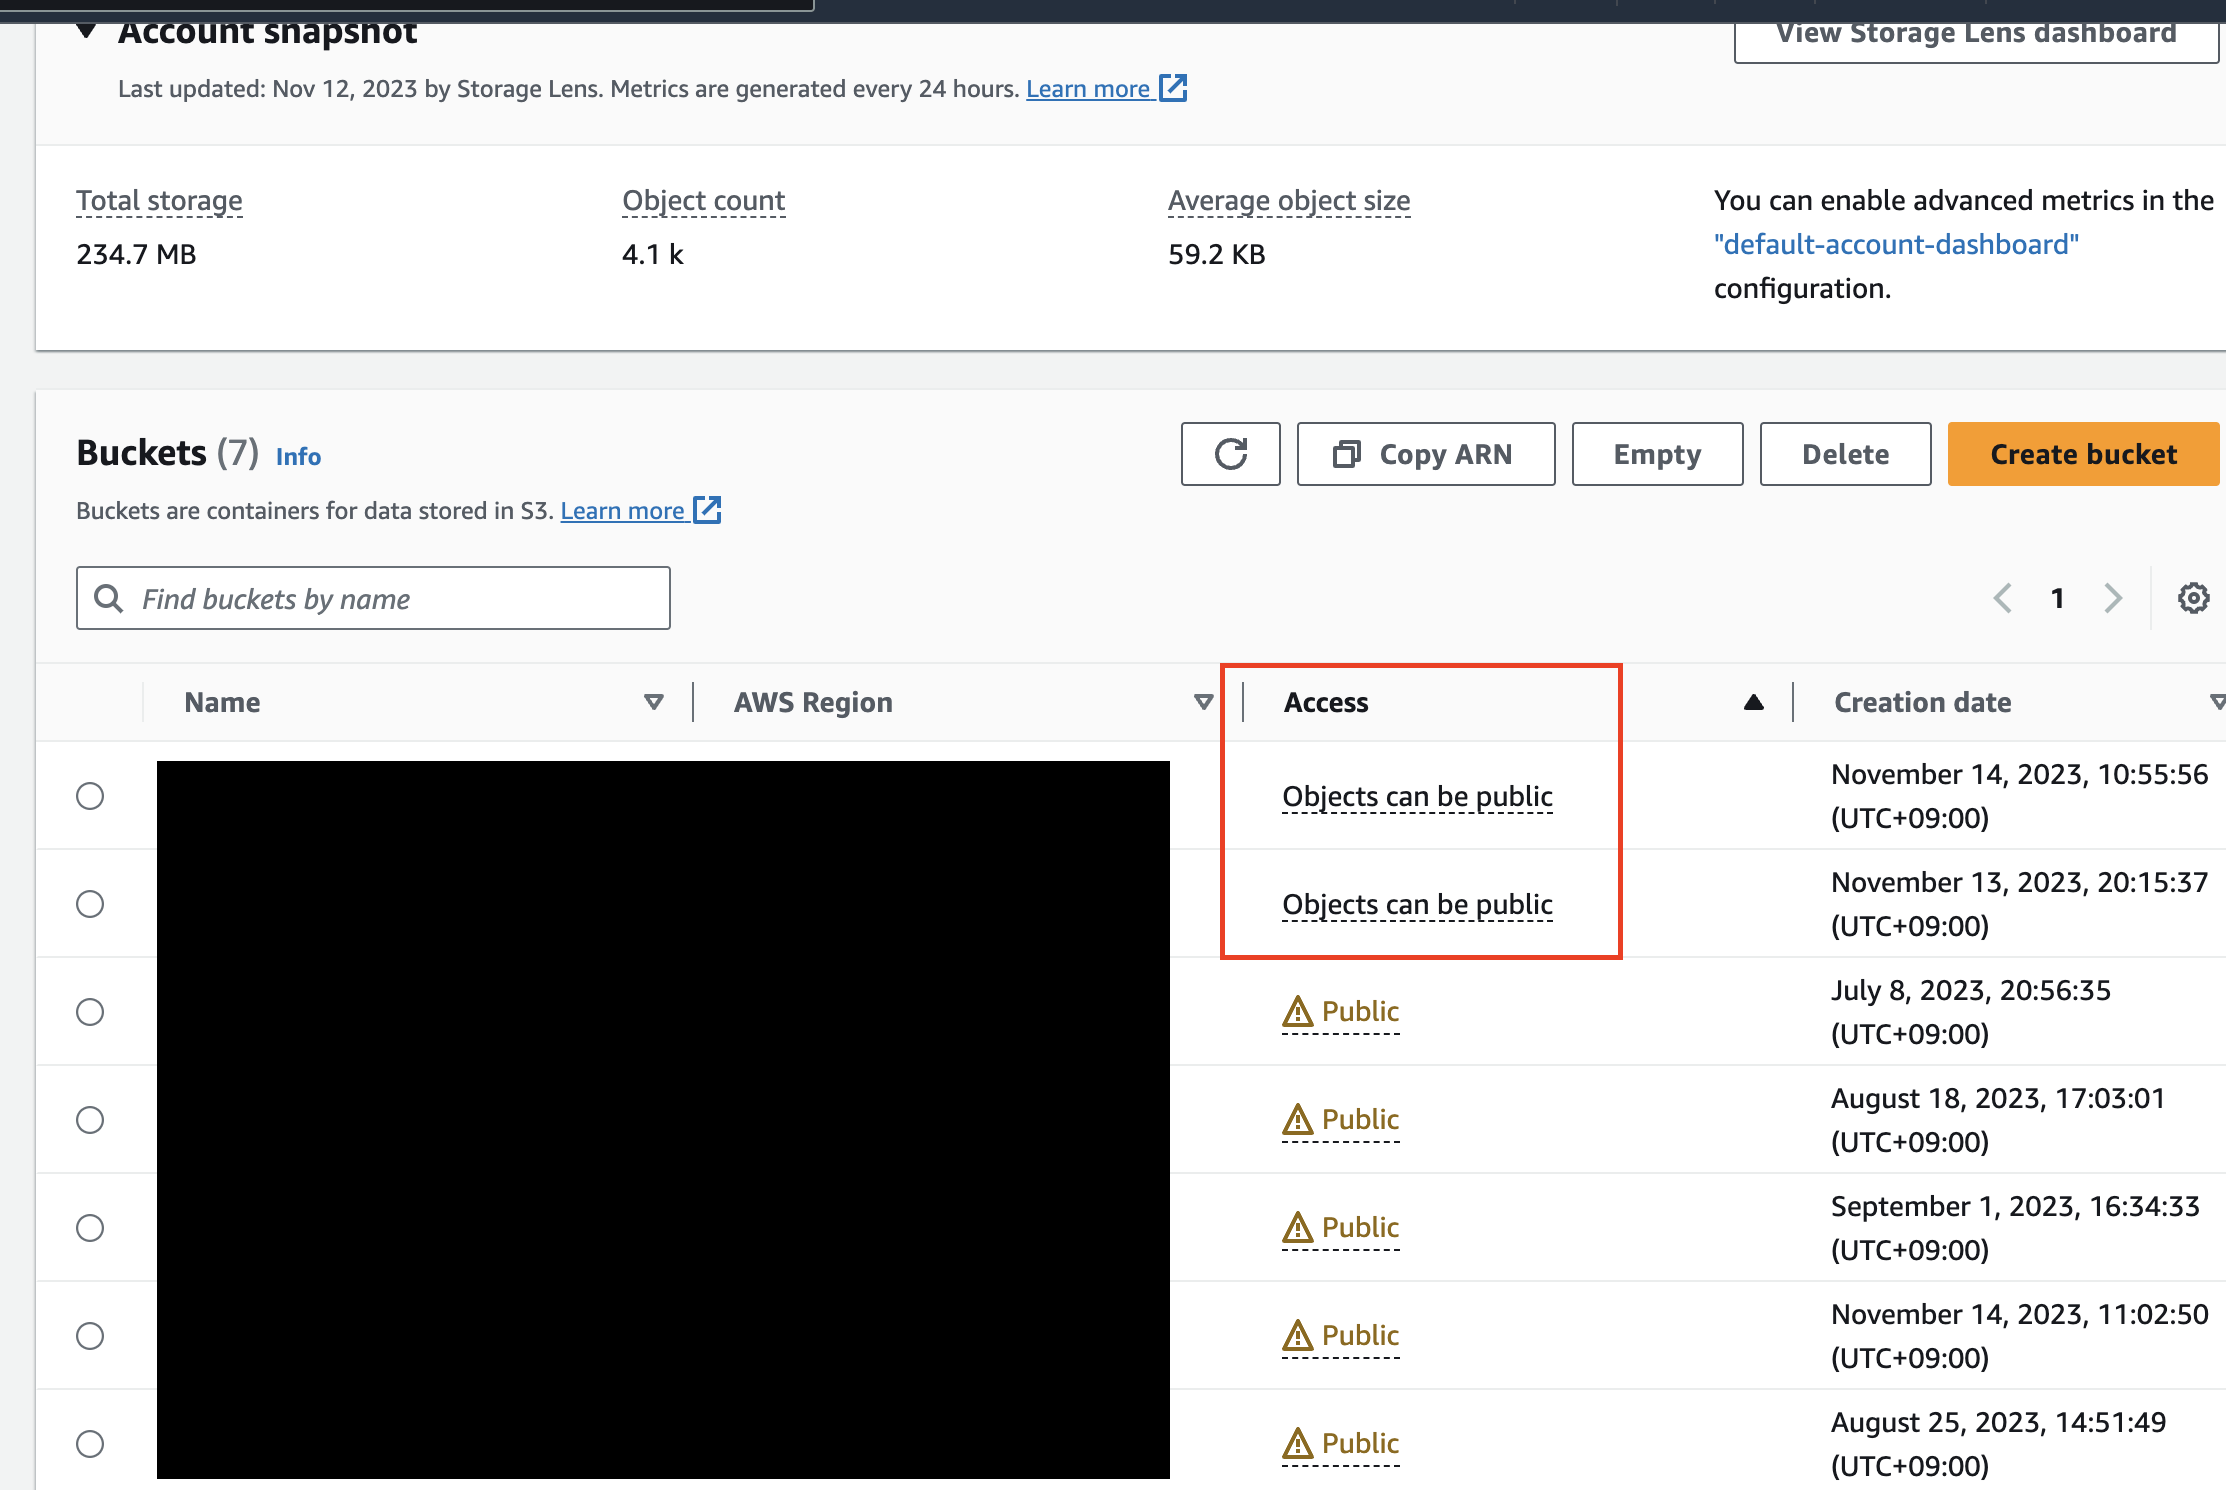Click external link icon beside Buckets Learn more

coord(707,510)
